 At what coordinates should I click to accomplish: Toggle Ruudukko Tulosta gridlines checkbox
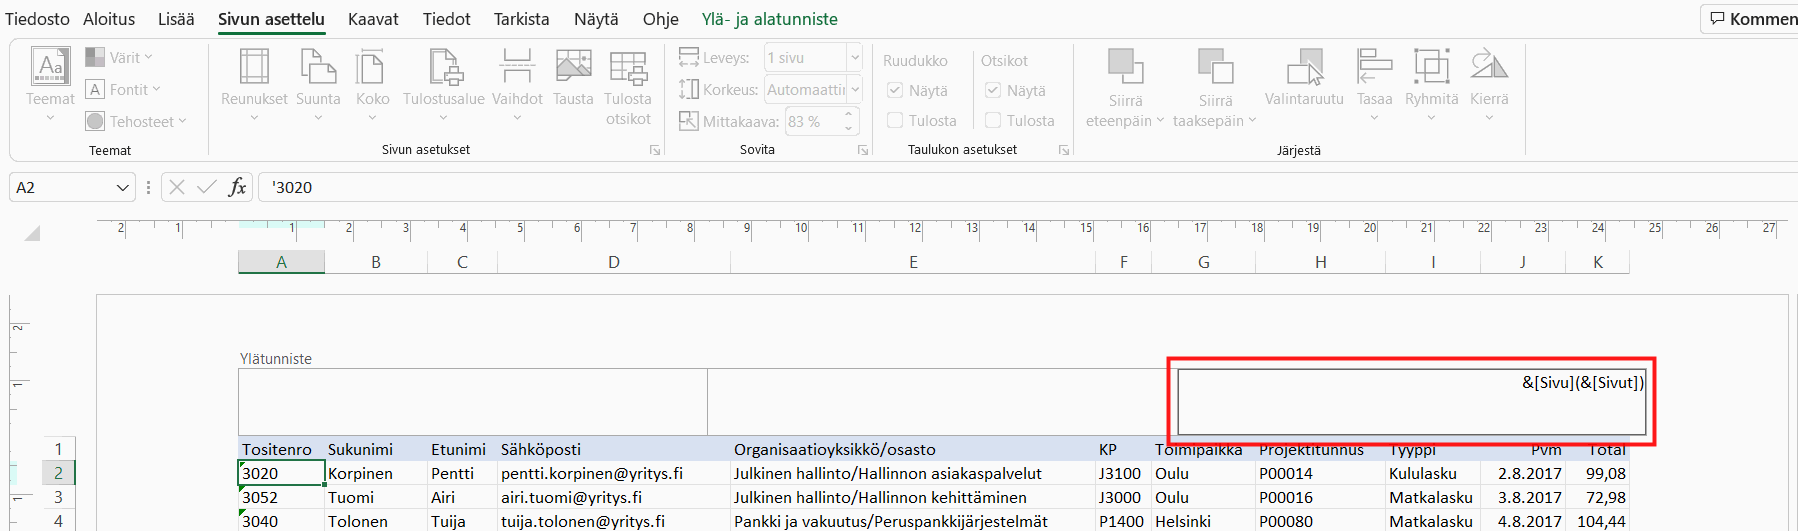(895, 120)
